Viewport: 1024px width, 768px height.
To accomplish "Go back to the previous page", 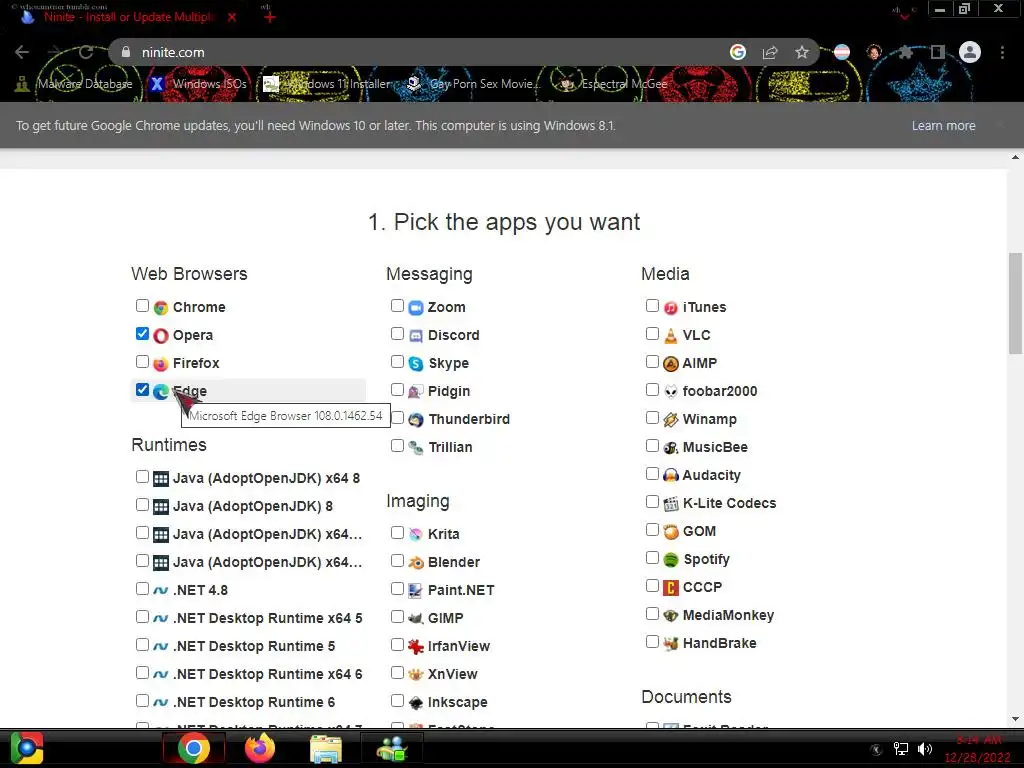I will tap(22, 52).
